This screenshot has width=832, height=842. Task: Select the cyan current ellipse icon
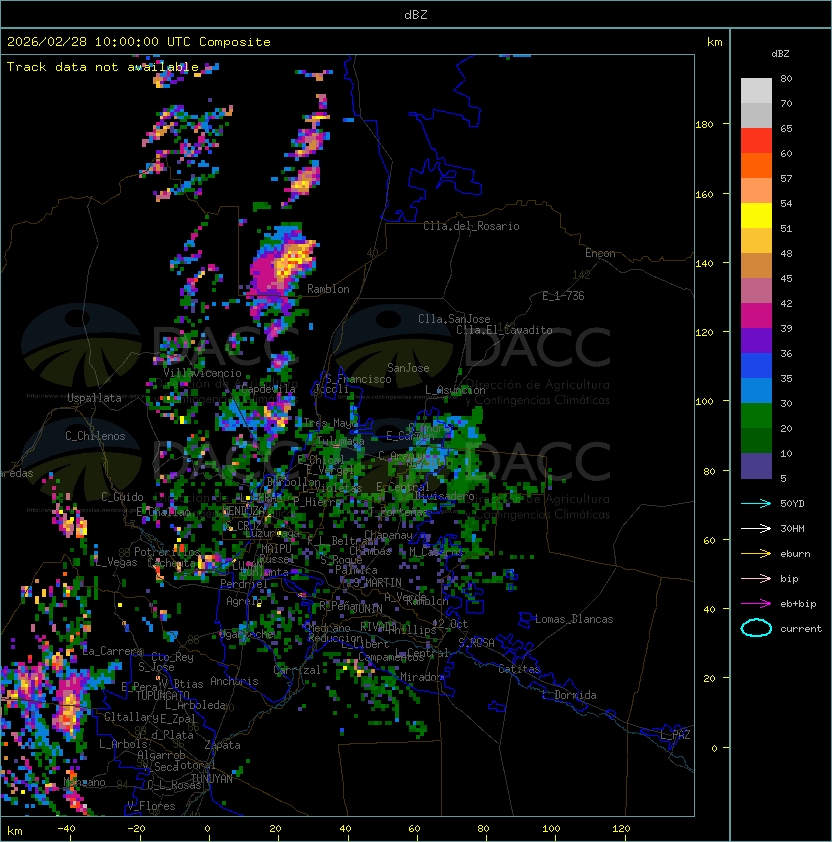tap(756, 628)
